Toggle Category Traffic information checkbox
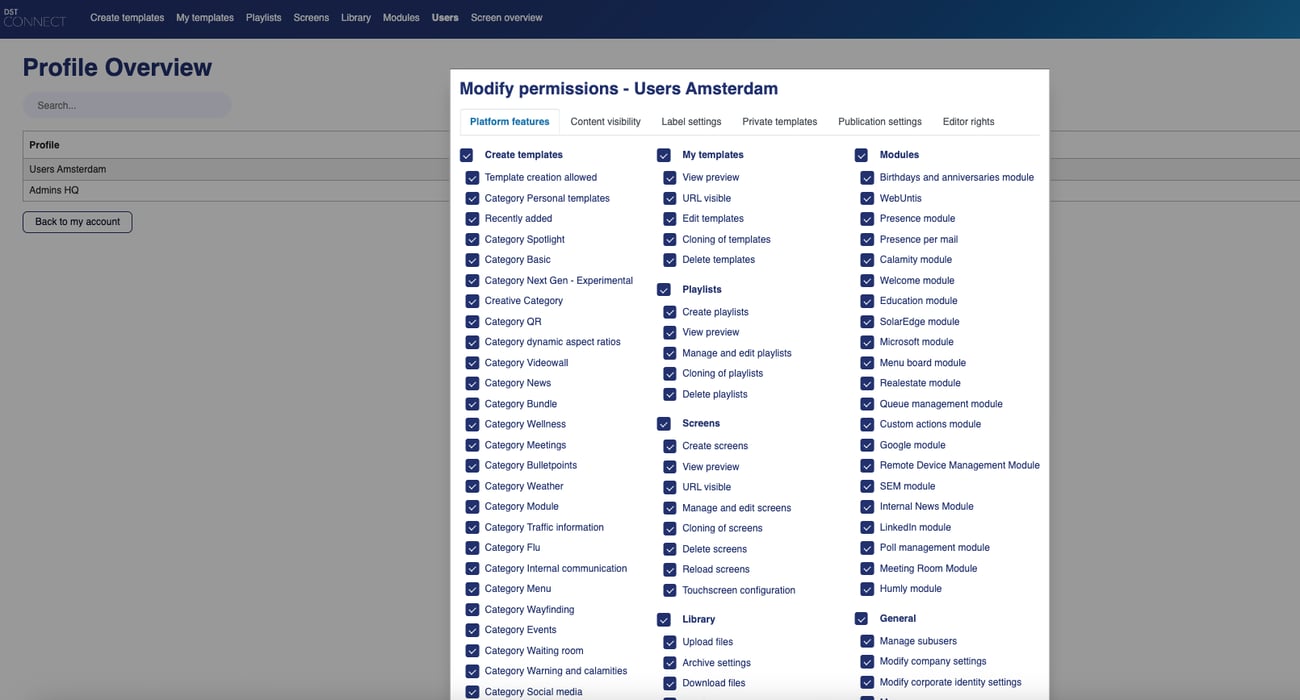 tap(472, 527)
